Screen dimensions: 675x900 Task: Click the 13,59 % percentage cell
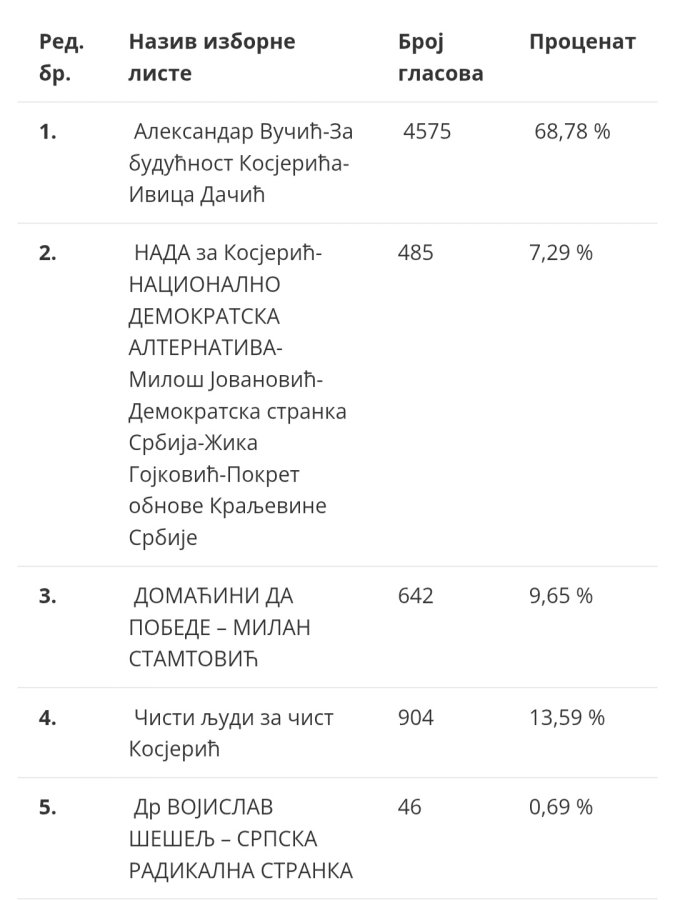pos(567,717)
